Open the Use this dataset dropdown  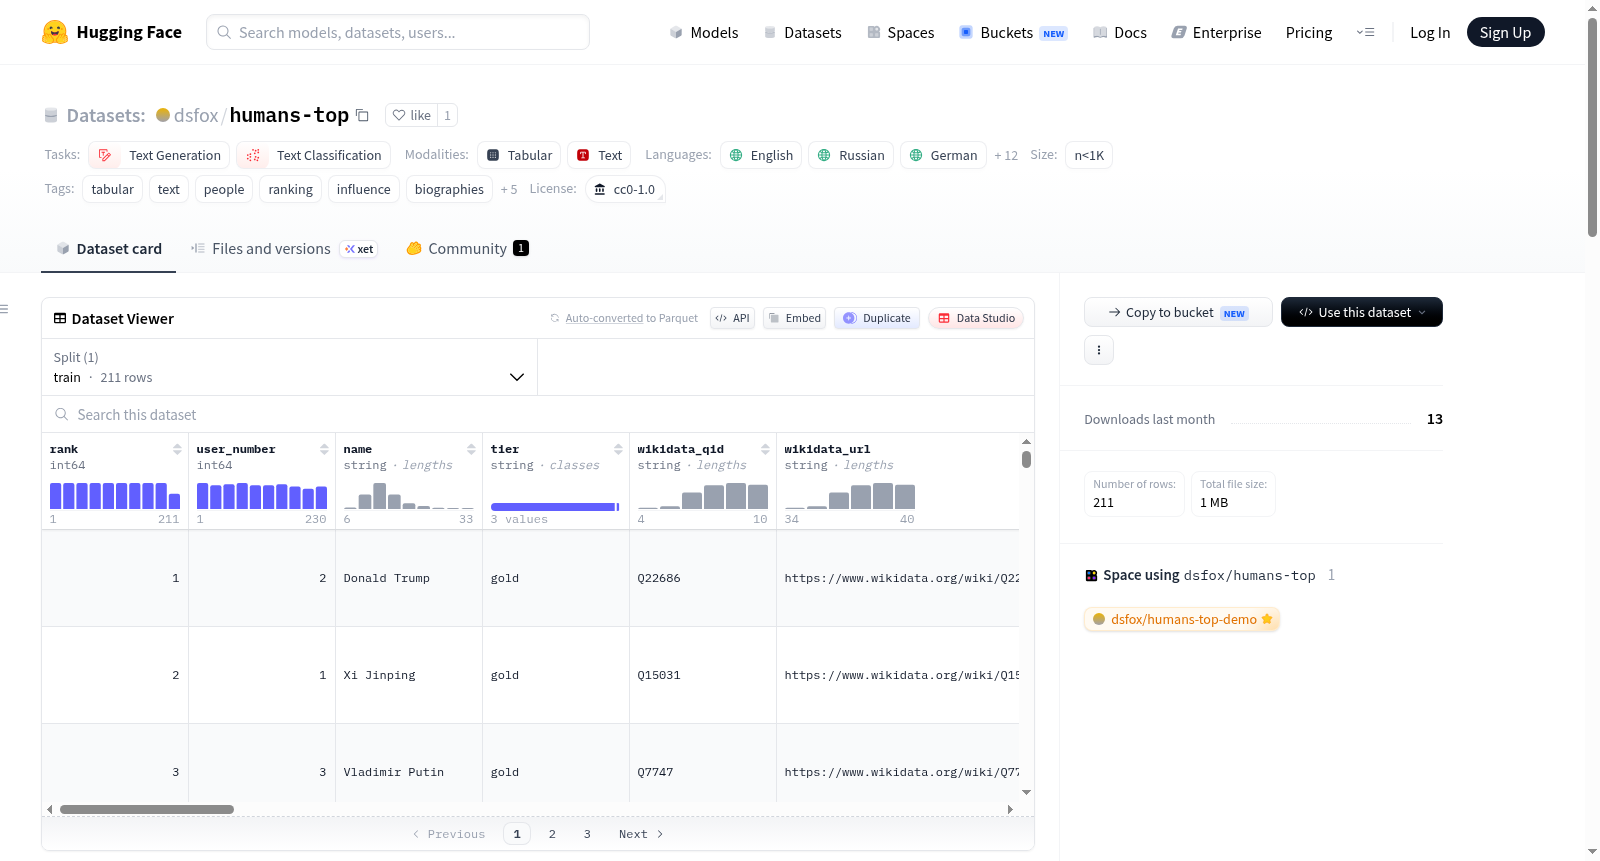[x=1362, y=312]
